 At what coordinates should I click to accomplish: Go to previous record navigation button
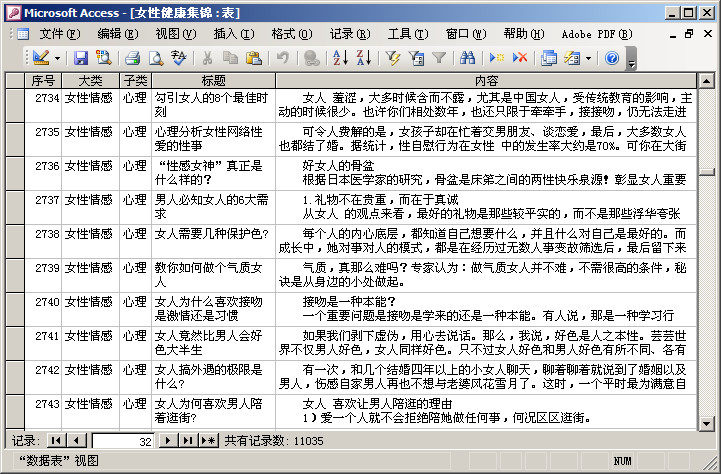click(76, 440)
